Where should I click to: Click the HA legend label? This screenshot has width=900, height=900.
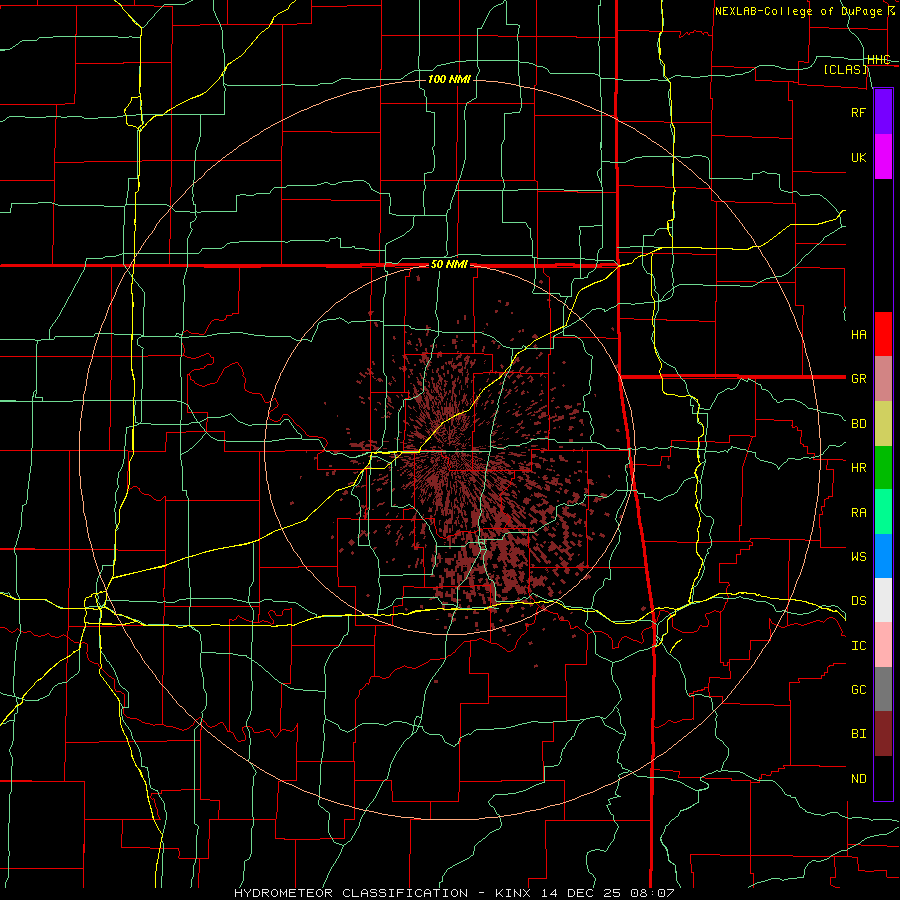click(858, 334)
